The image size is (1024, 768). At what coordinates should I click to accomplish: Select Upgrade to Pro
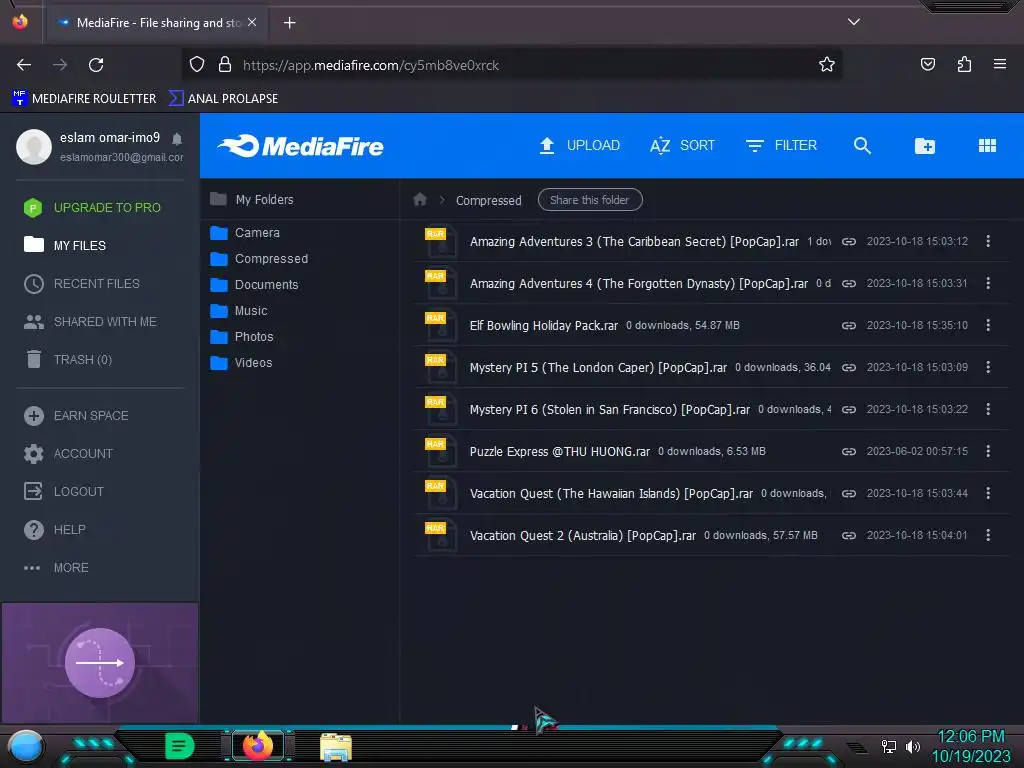[92, 208]
